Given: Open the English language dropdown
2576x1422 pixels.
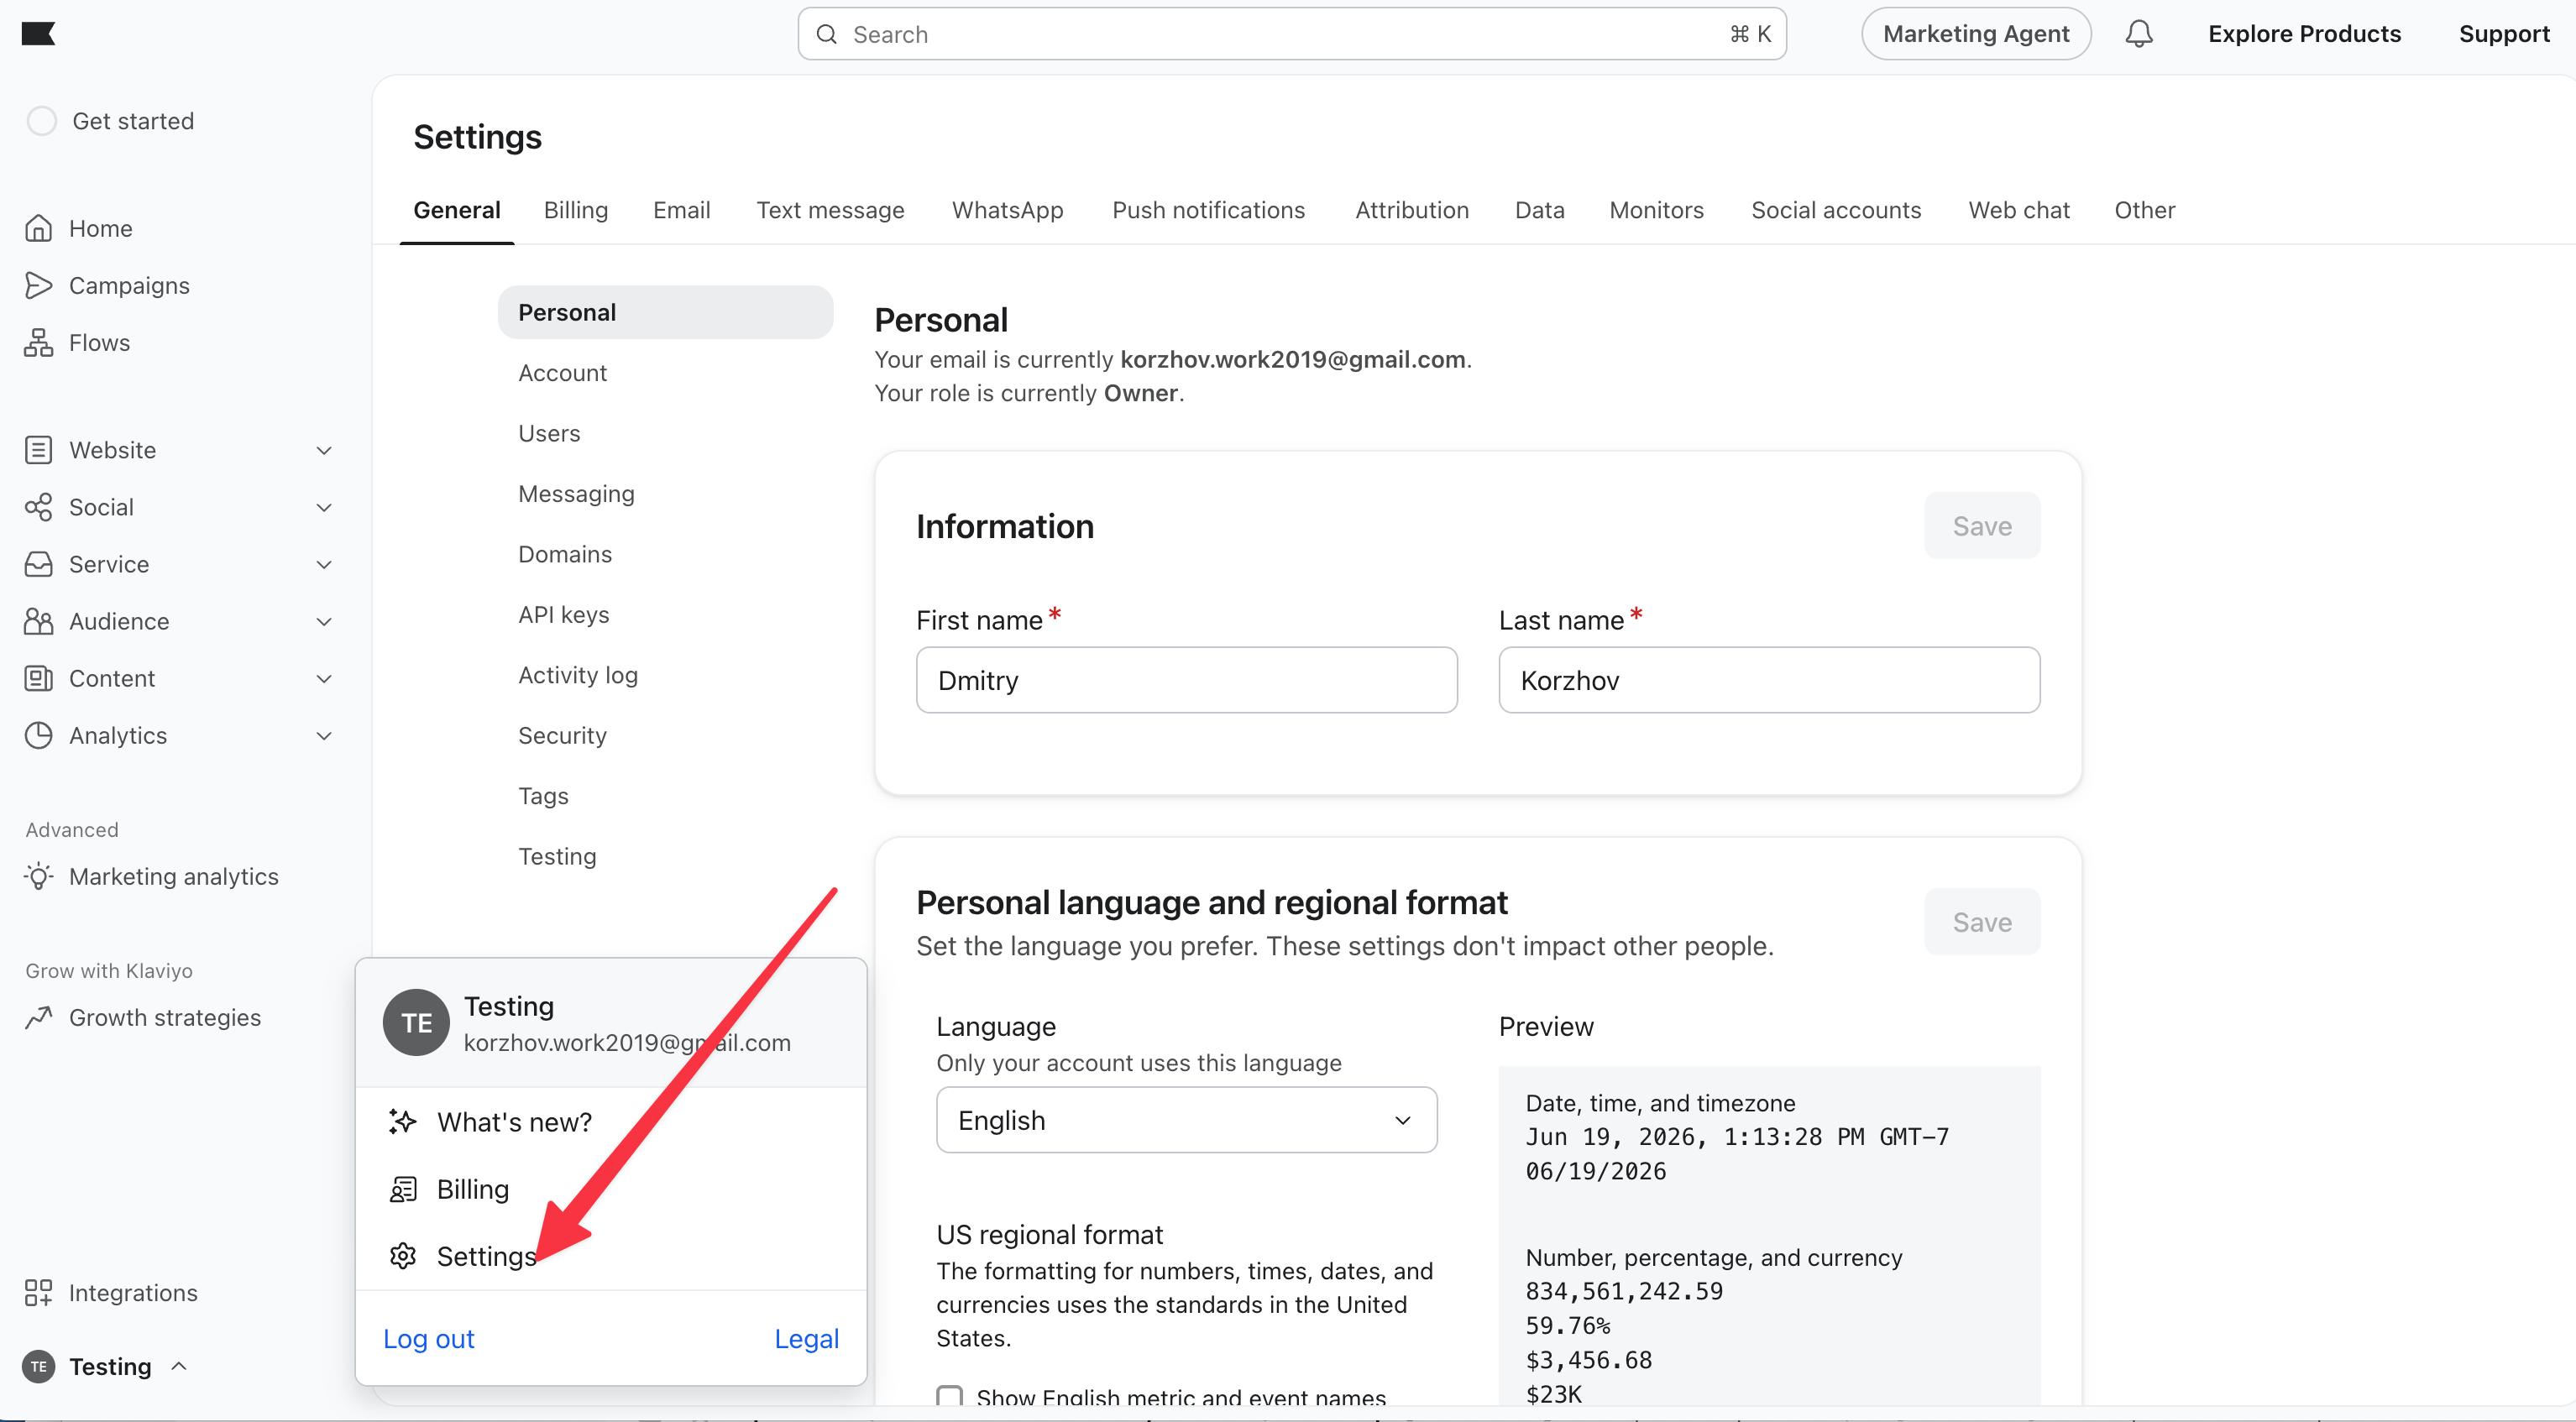Looking at the screenshot, I should 1186,1119.
